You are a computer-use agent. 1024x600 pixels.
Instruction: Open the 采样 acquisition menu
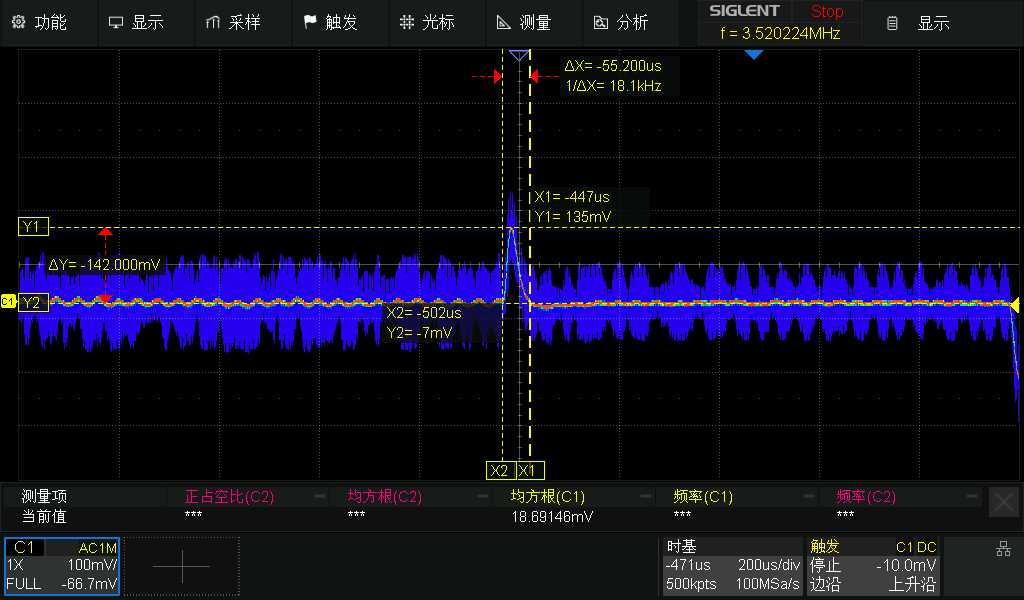pos(234,22)
